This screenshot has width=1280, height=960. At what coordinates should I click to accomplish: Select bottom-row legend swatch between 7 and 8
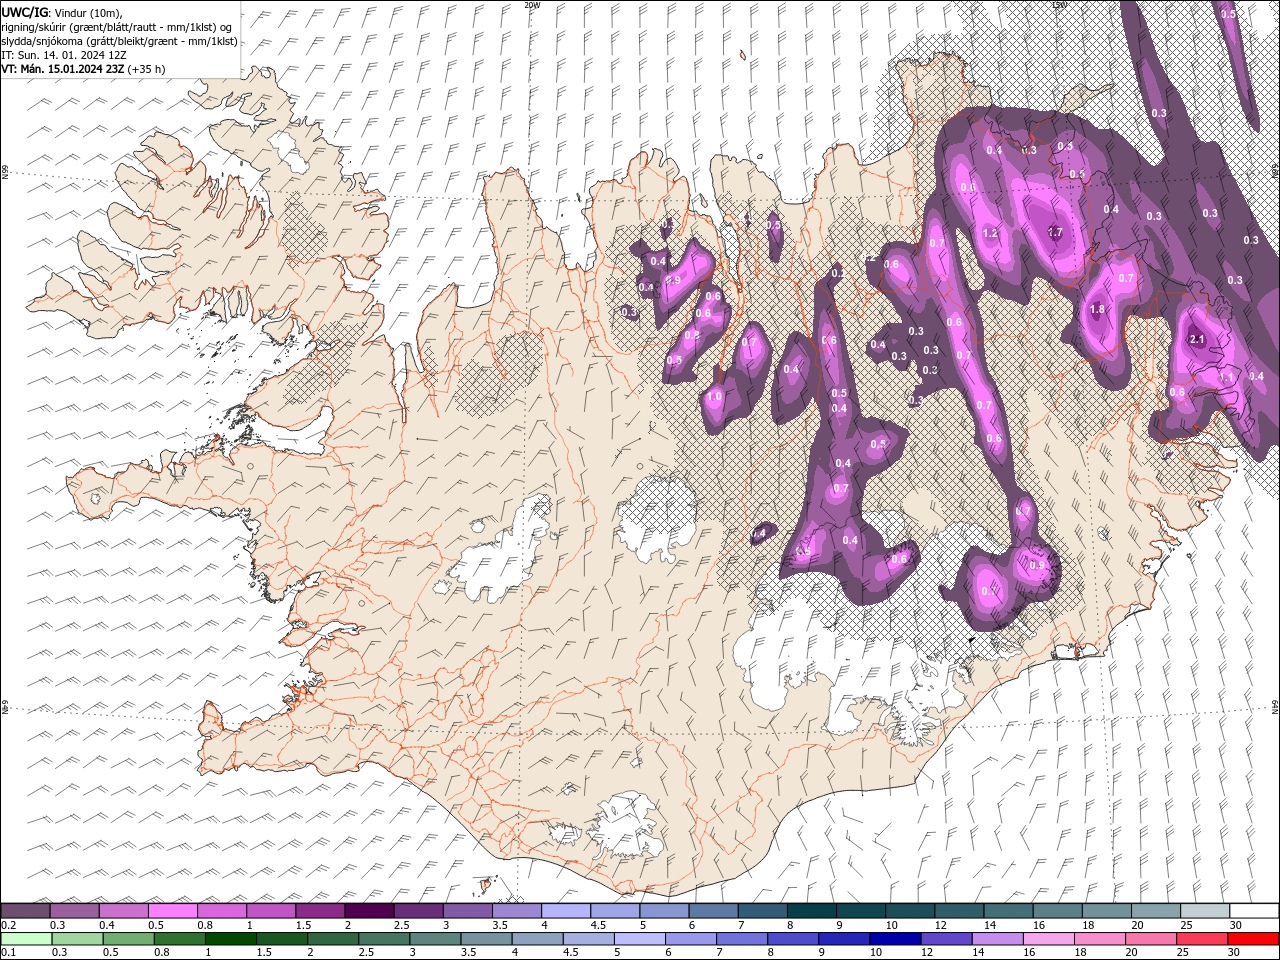click(742, 939)
